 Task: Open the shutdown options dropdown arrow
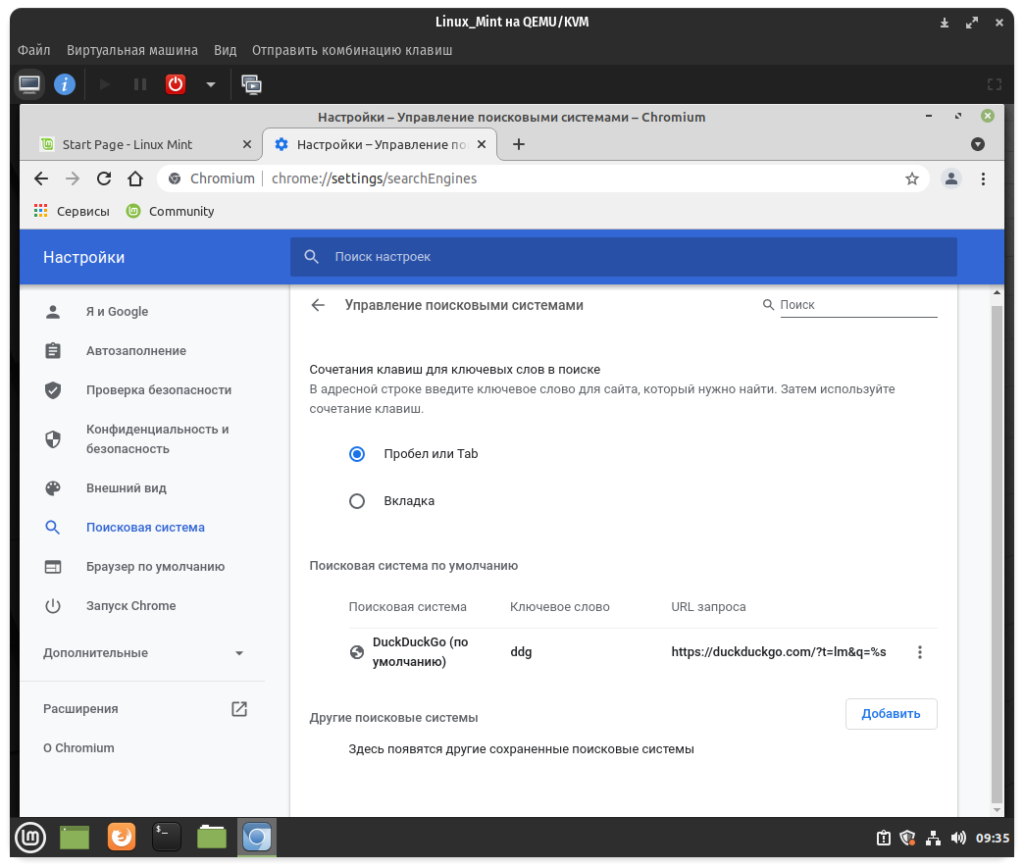coord(210,85)
